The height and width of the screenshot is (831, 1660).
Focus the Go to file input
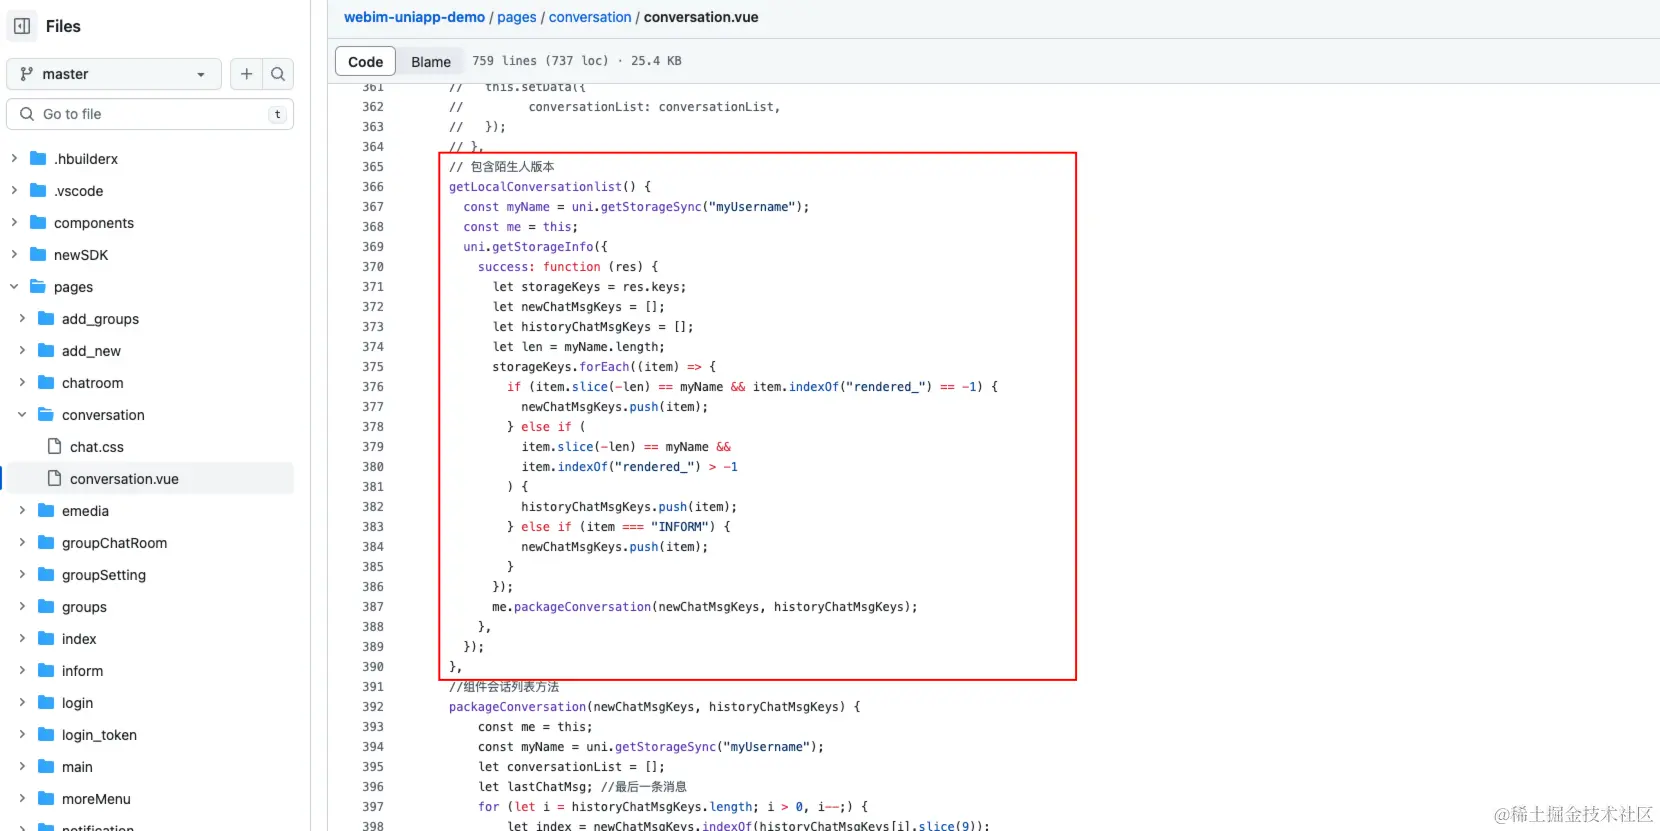point(150,114)
